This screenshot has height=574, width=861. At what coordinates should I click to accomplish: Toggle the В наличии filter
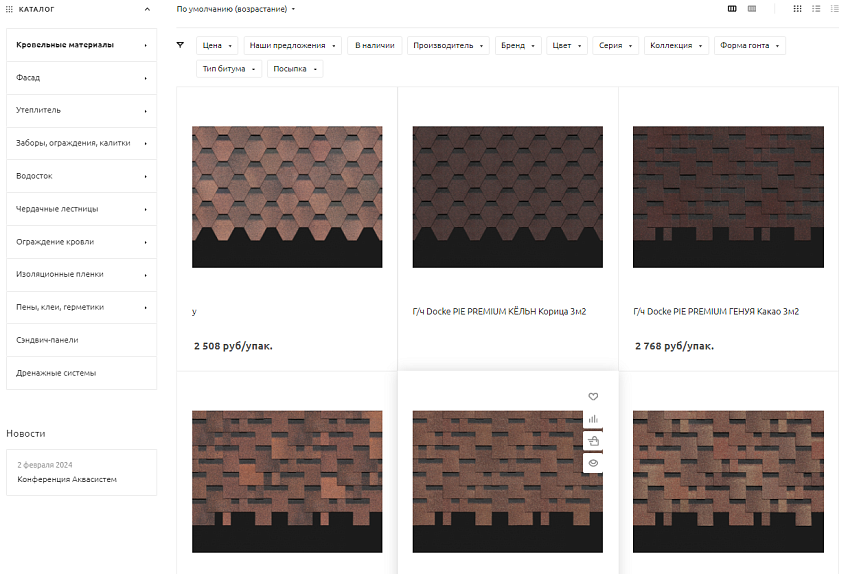(374, 46)
